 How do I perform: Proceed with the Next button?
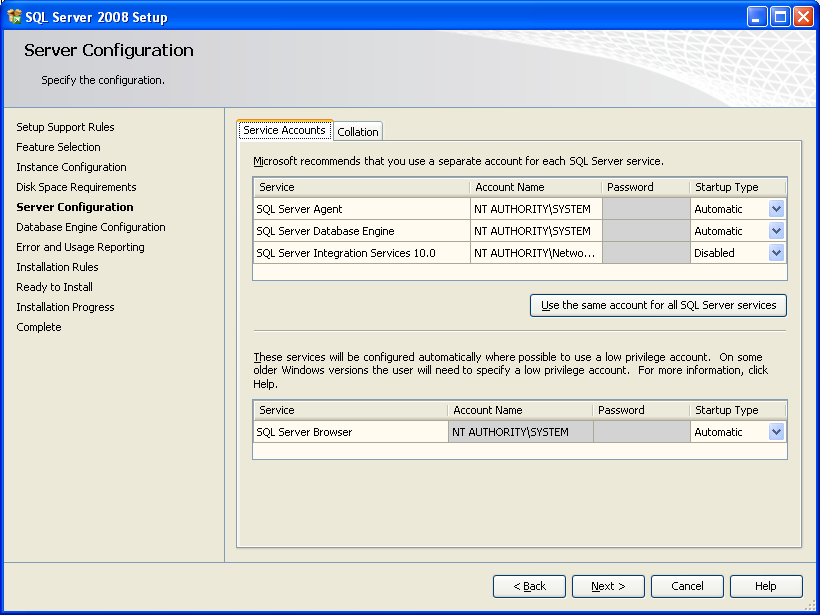[x=608, y=586]
